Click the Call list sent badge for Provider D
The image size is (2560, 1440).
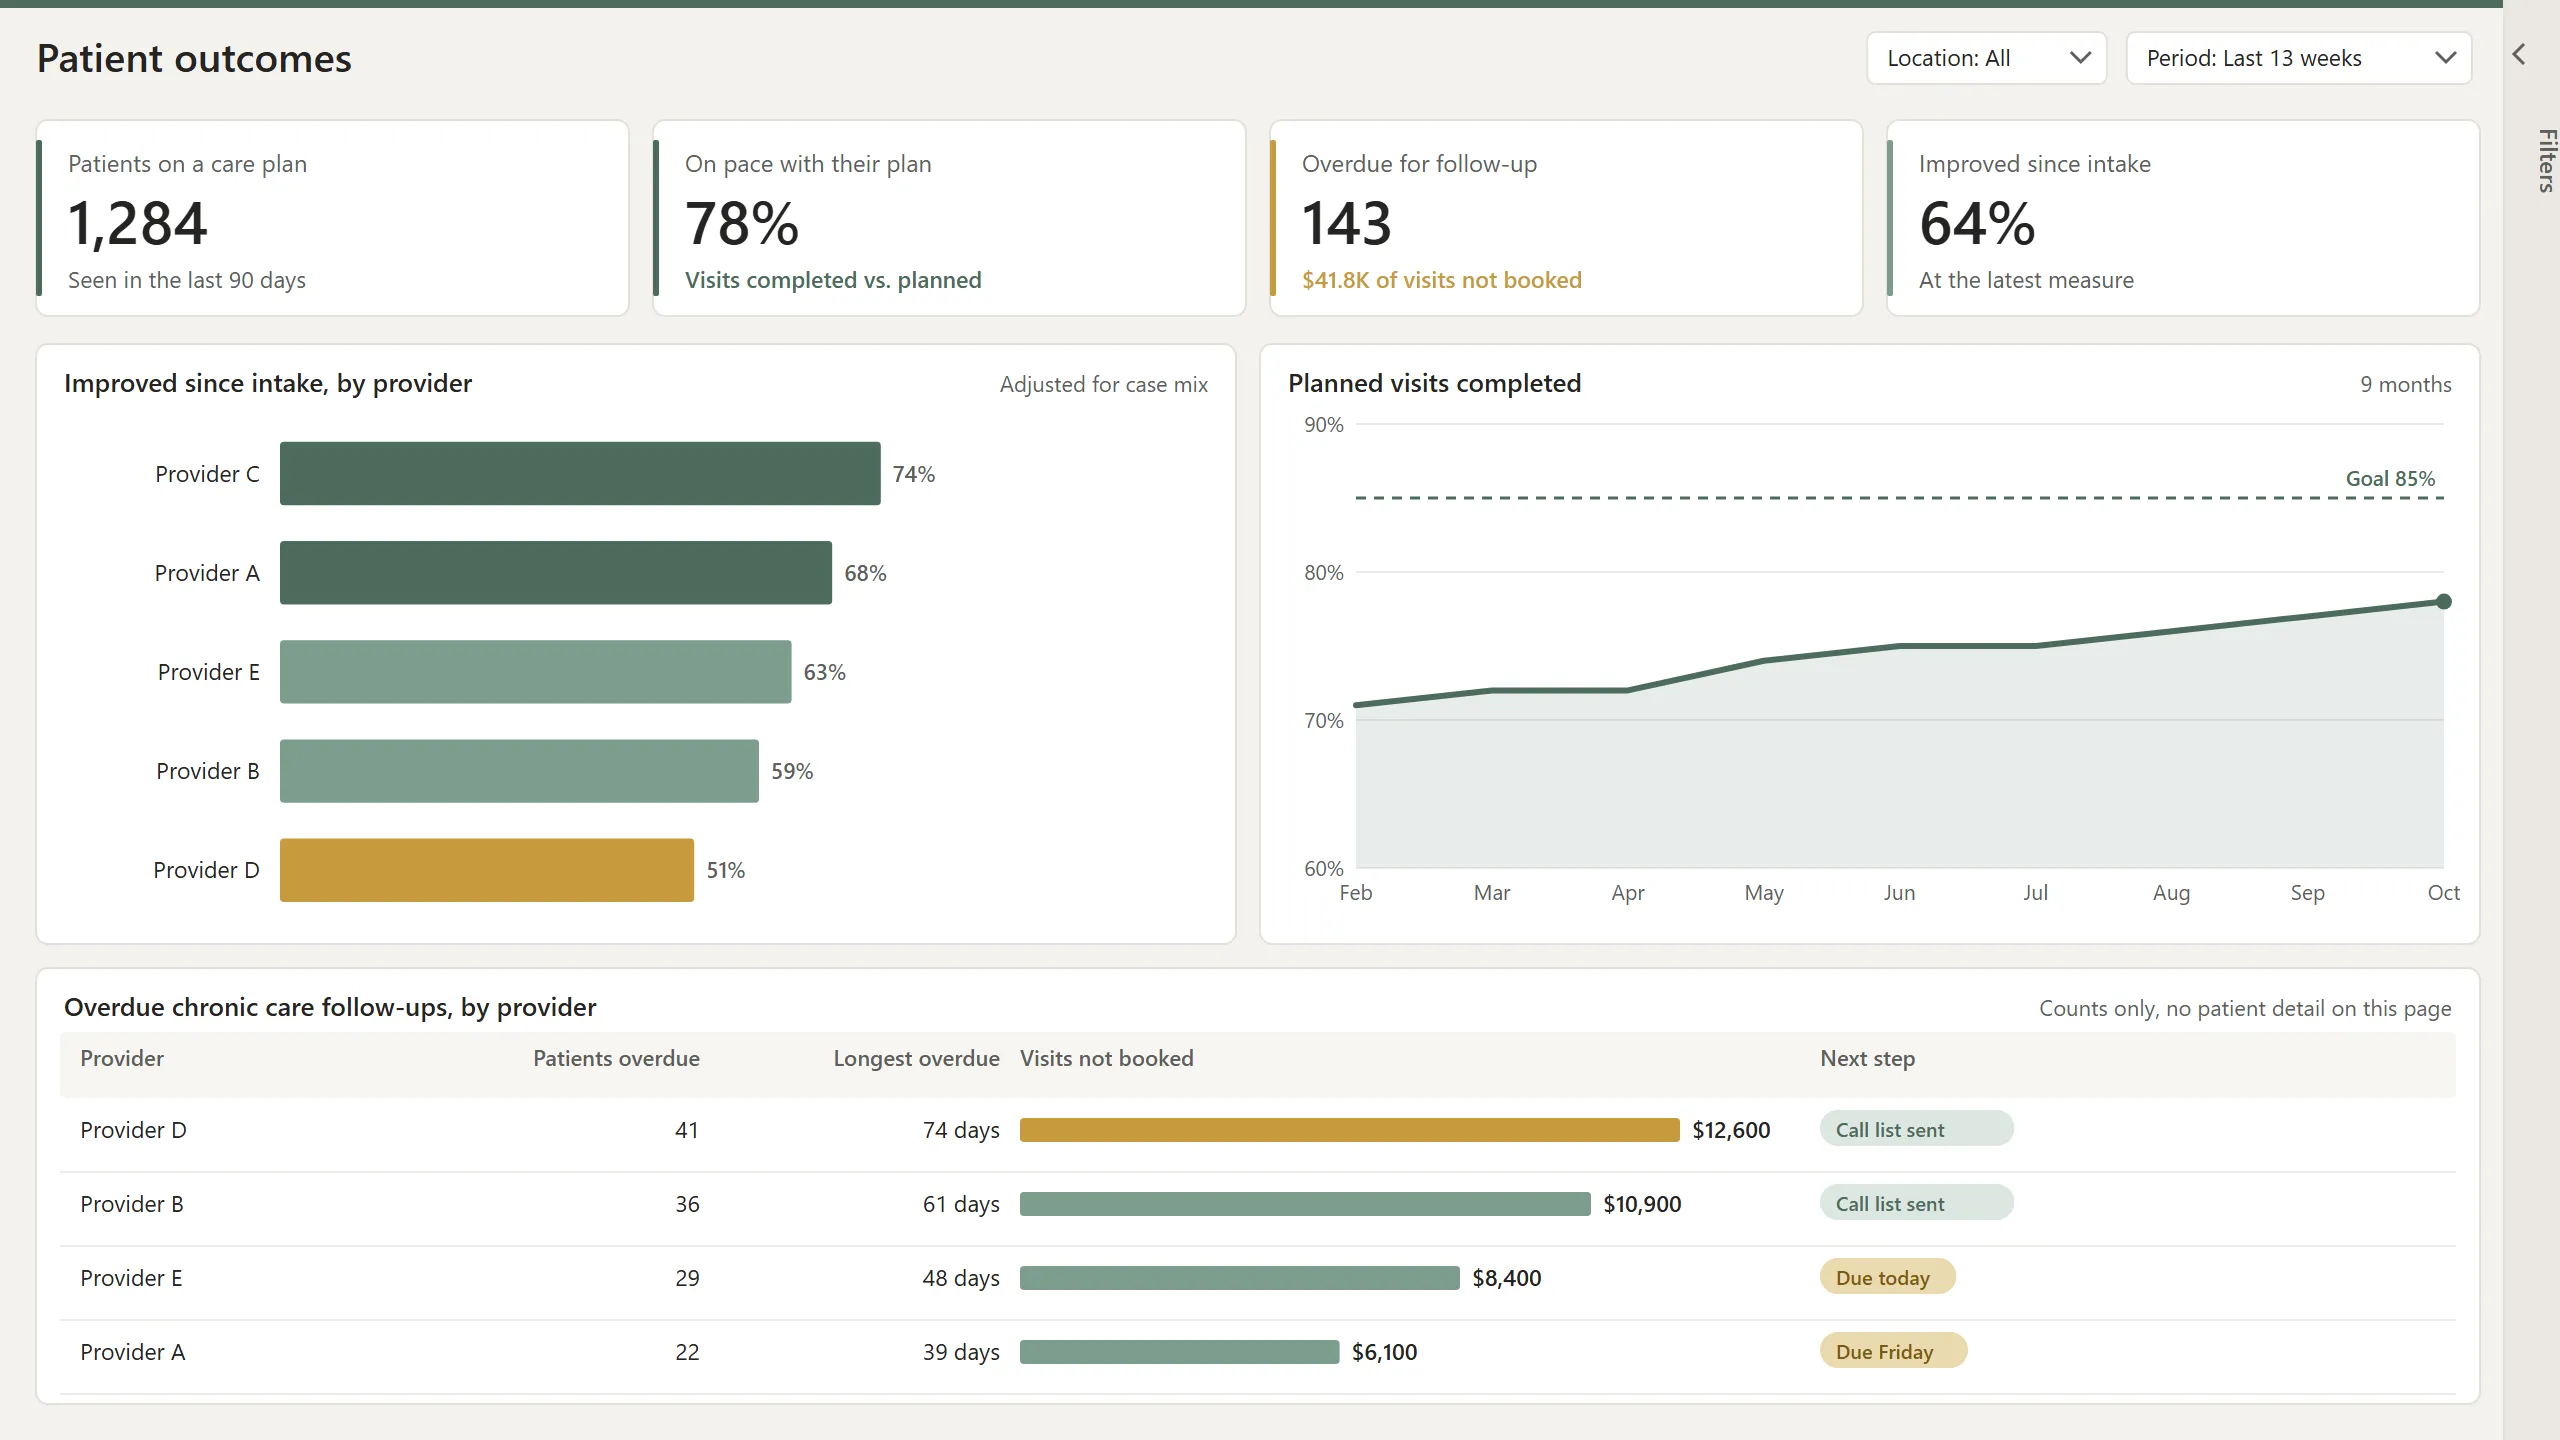point(1916,1129)
